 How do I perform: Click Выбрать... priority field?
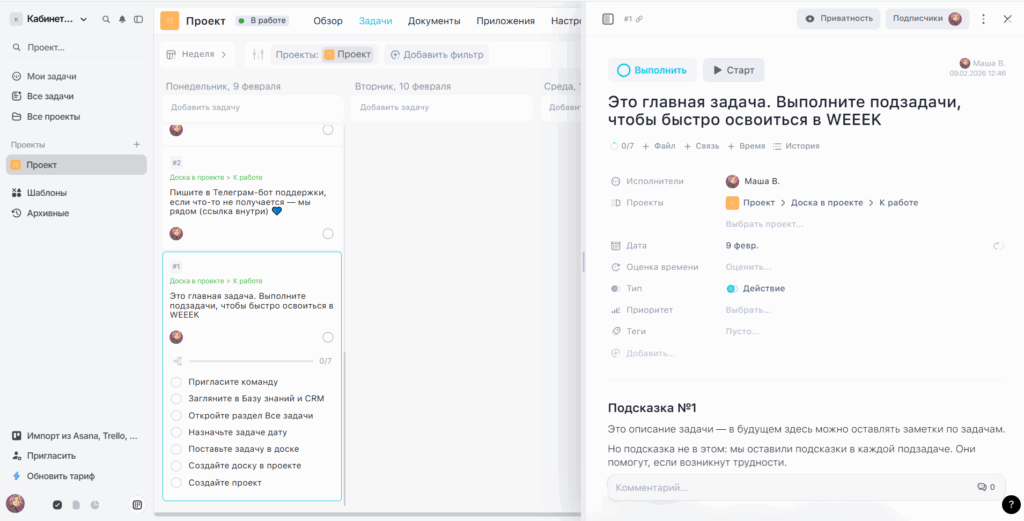(748, 310)
